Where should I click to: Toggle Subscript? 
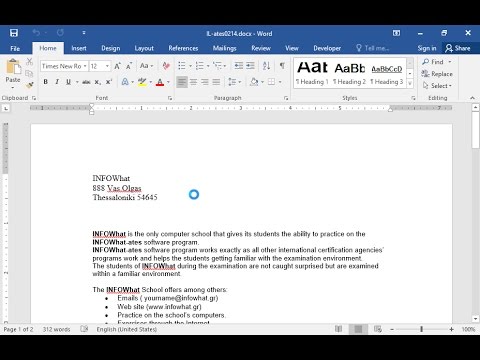click(97, 82)
